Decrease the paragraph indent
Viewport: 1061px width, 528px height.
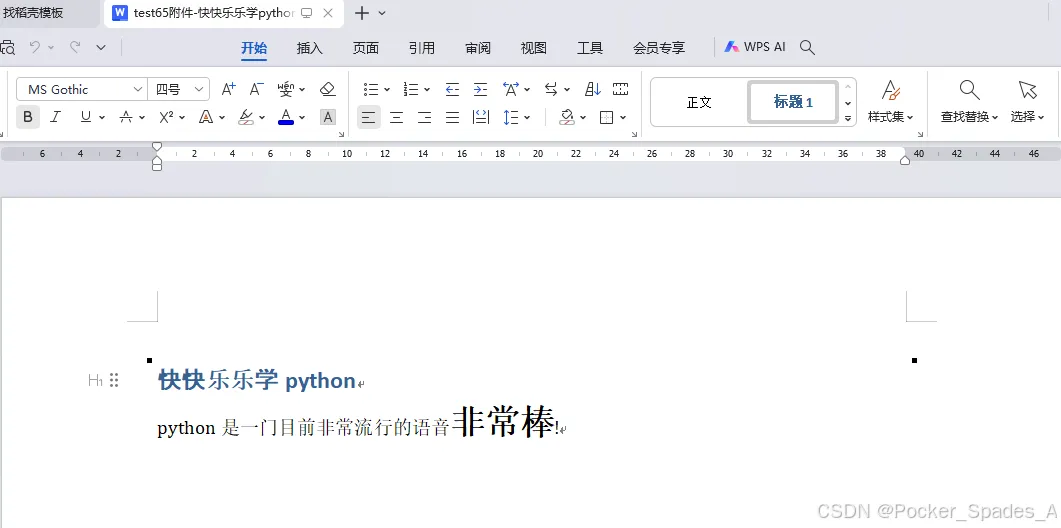coord(452,89)
